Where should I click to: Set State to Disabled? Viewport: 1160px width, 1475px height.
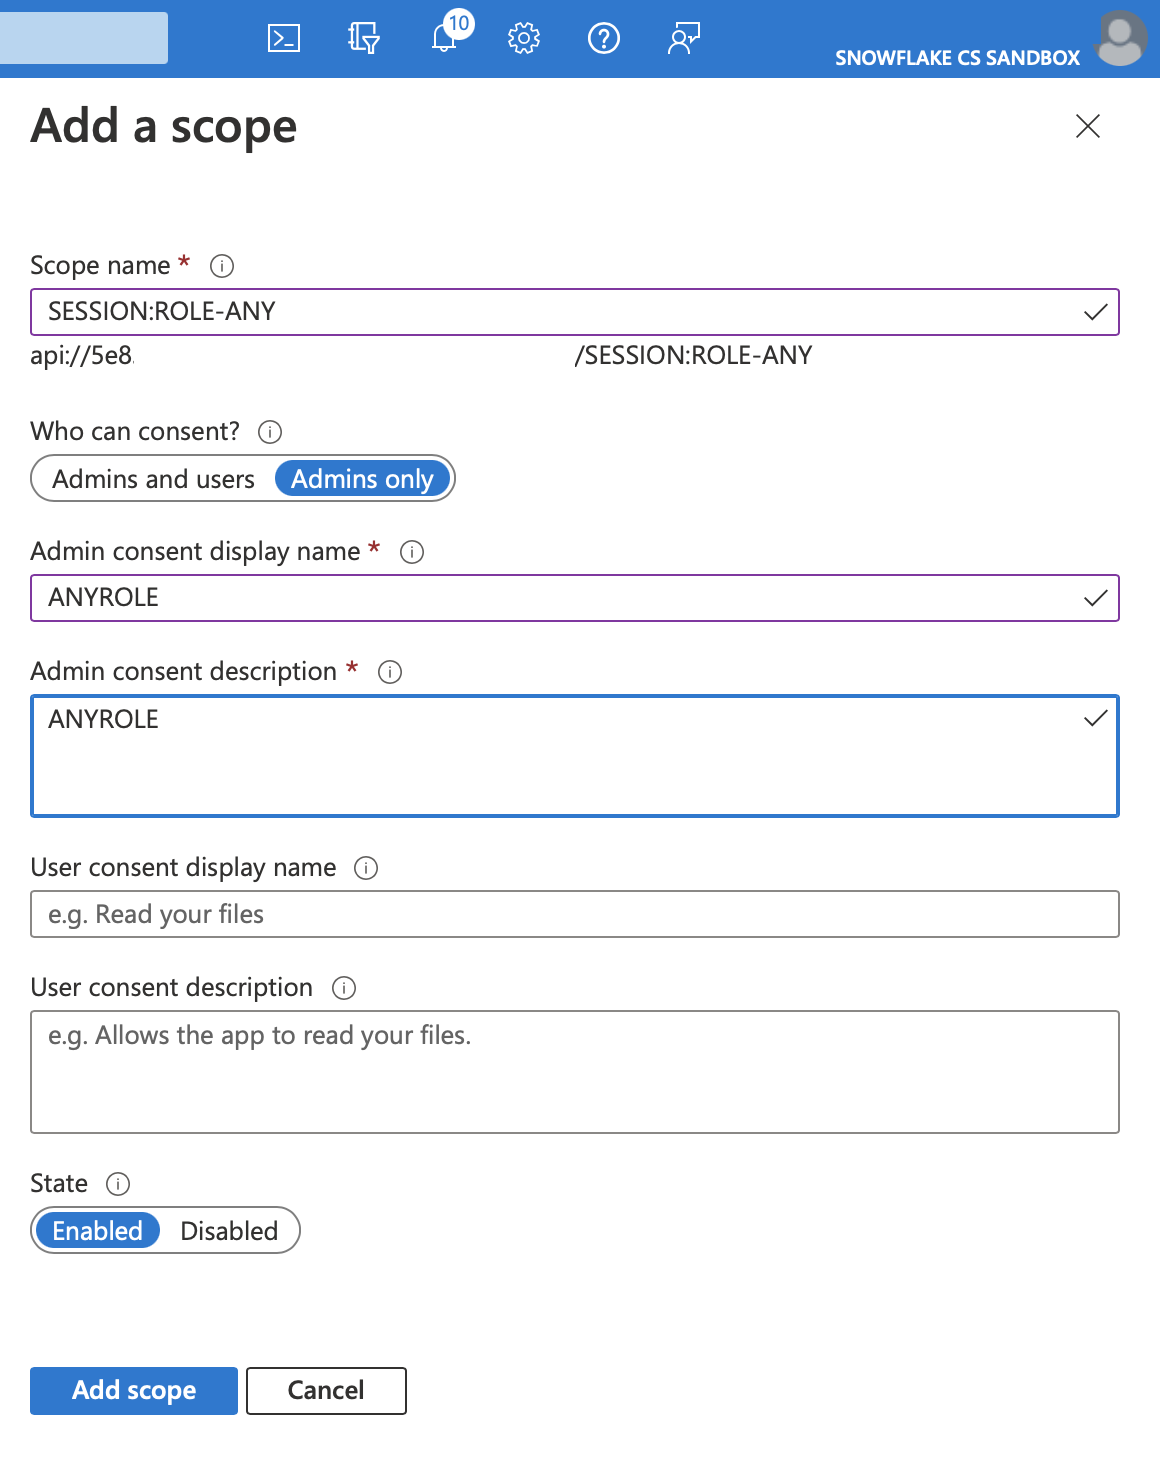(x=229, y=1231)
